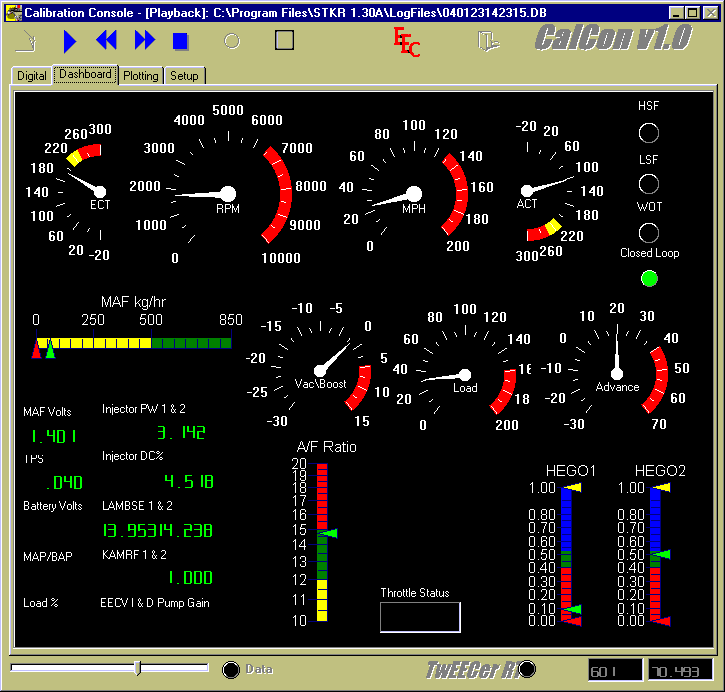Click the red triangle on MAF bar
The height and width of the screenshot is (692, 725).
tap(36, 349)
